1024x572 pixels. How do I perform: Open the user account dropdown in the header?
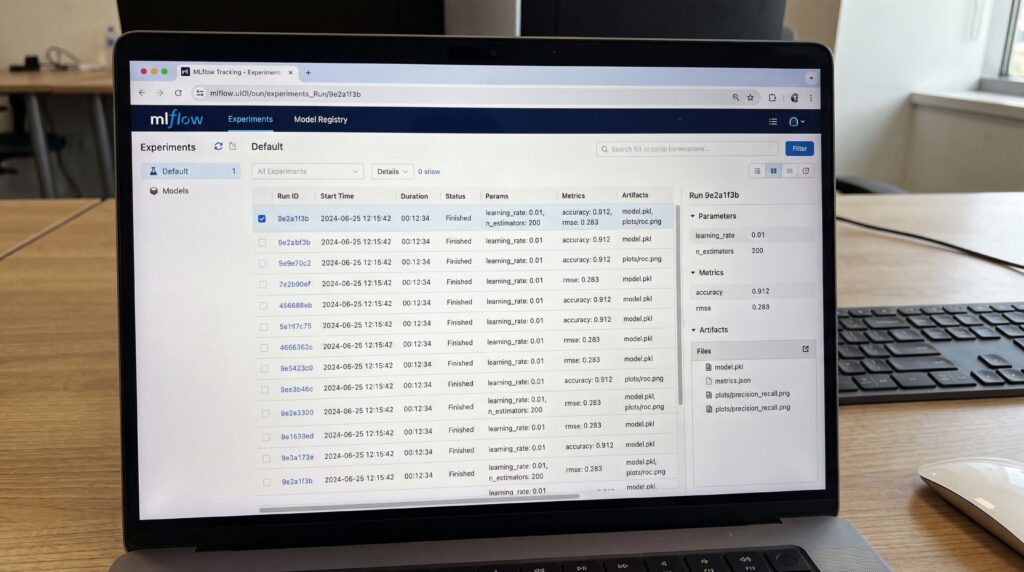[x=796, y=121]
